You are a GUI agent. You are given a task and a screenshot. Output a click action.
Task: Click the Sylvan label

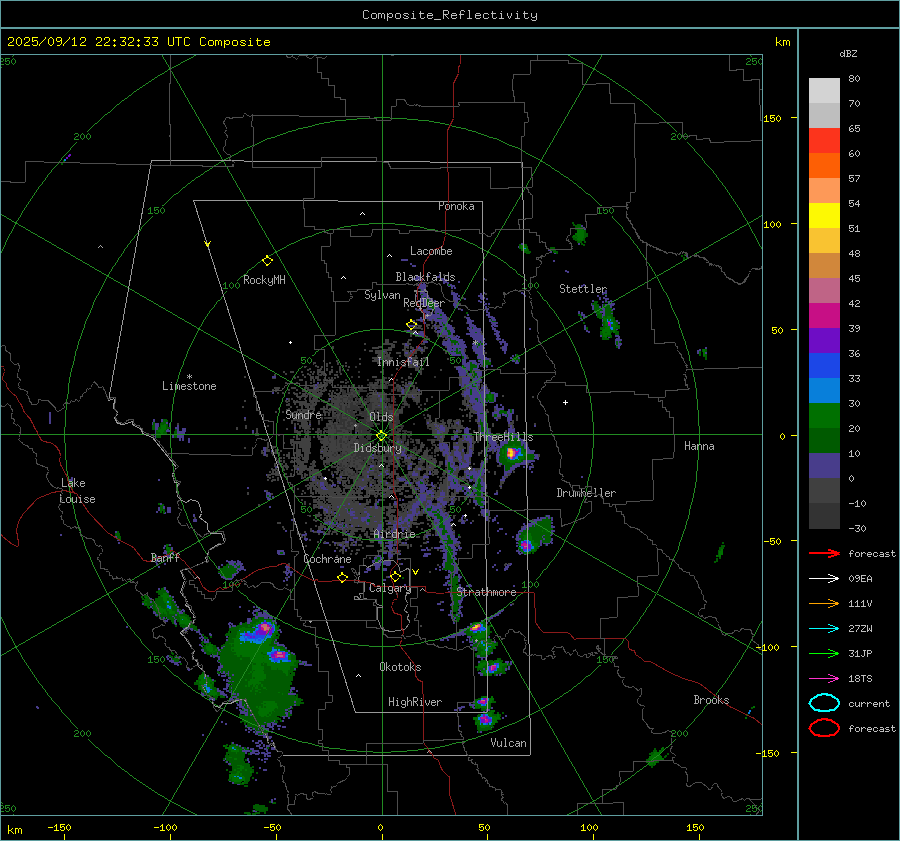pyautogui.click(x=382, y=295)
